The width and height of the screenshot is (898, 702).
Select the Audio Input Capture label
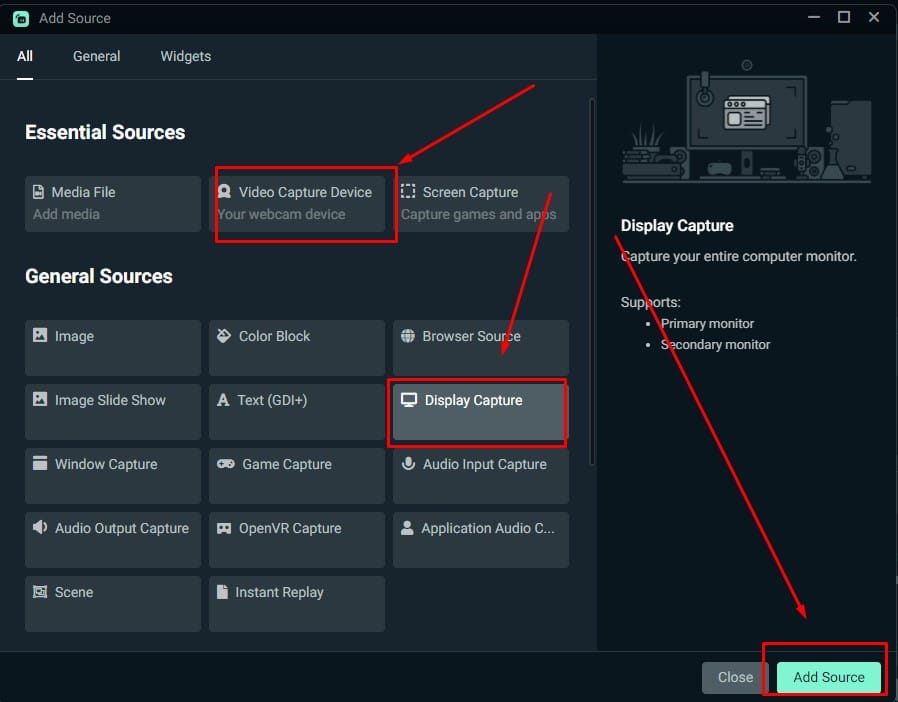485,464
